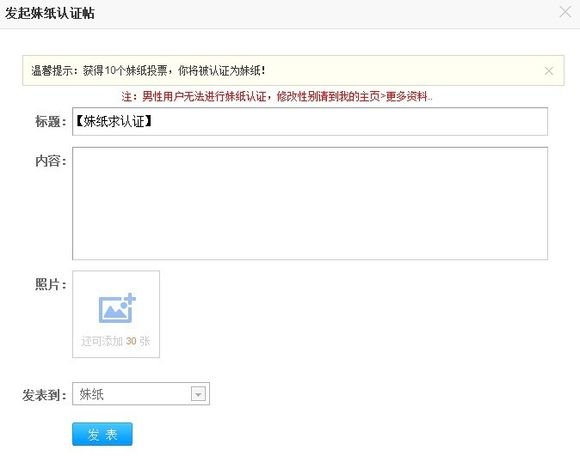580x468 pixels.
Task: Click the 温馨提示 message text
Action: coord(148,71)
